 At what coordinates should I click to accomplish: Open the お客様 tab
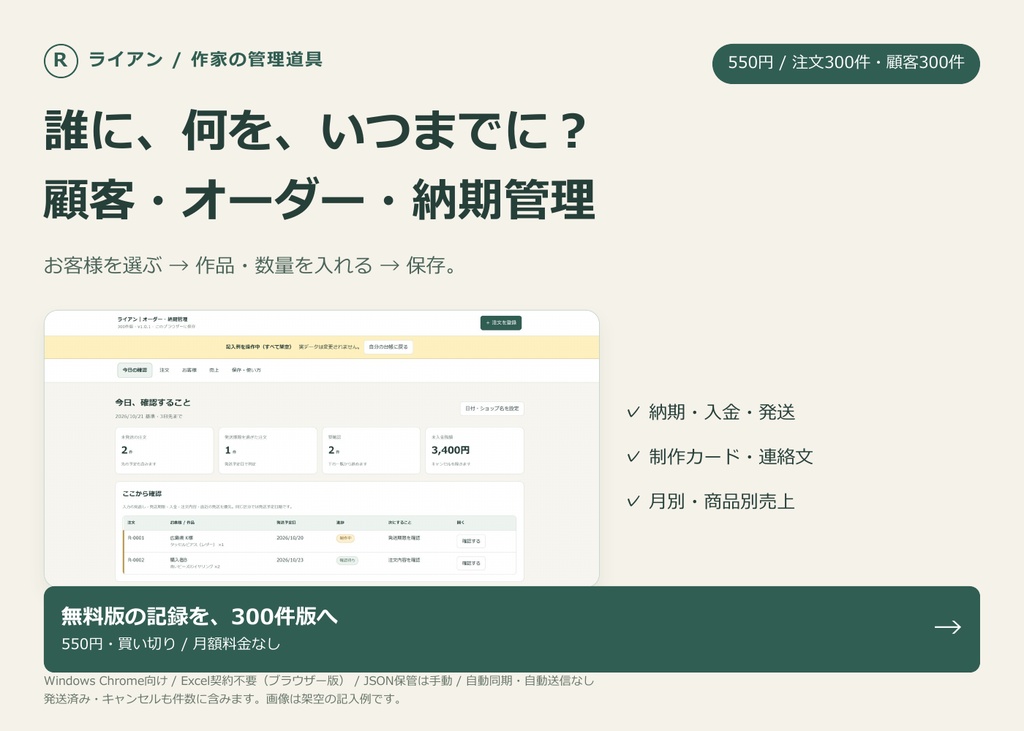click(x=189, y=370)
